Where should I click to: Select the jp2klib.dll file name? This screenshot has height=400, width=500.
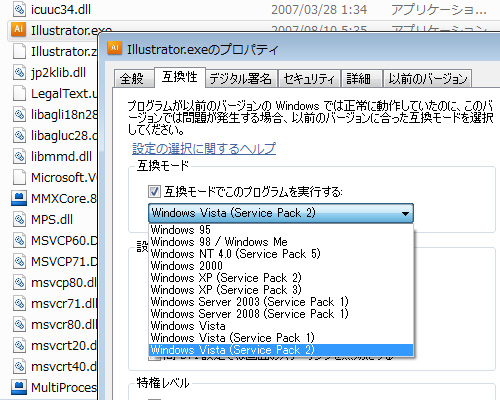click(58, 72)
